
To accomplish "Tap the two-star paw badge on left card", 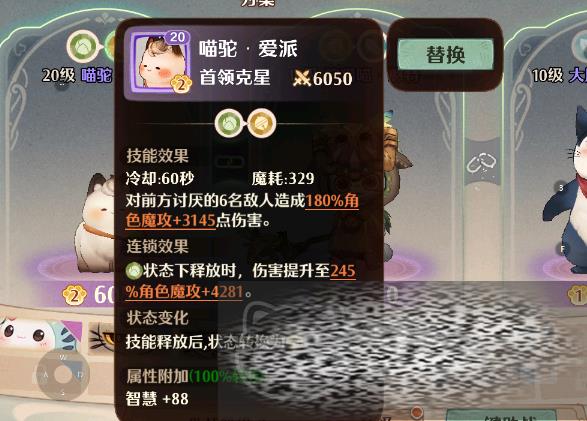I will (x=74, y=295).
